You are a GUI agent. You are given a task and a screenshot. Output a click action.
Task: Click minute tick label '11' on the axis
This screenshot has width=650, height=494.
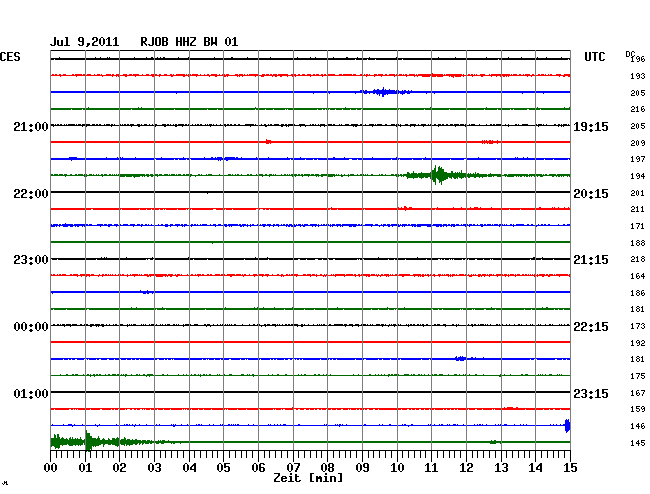(431, 467)
